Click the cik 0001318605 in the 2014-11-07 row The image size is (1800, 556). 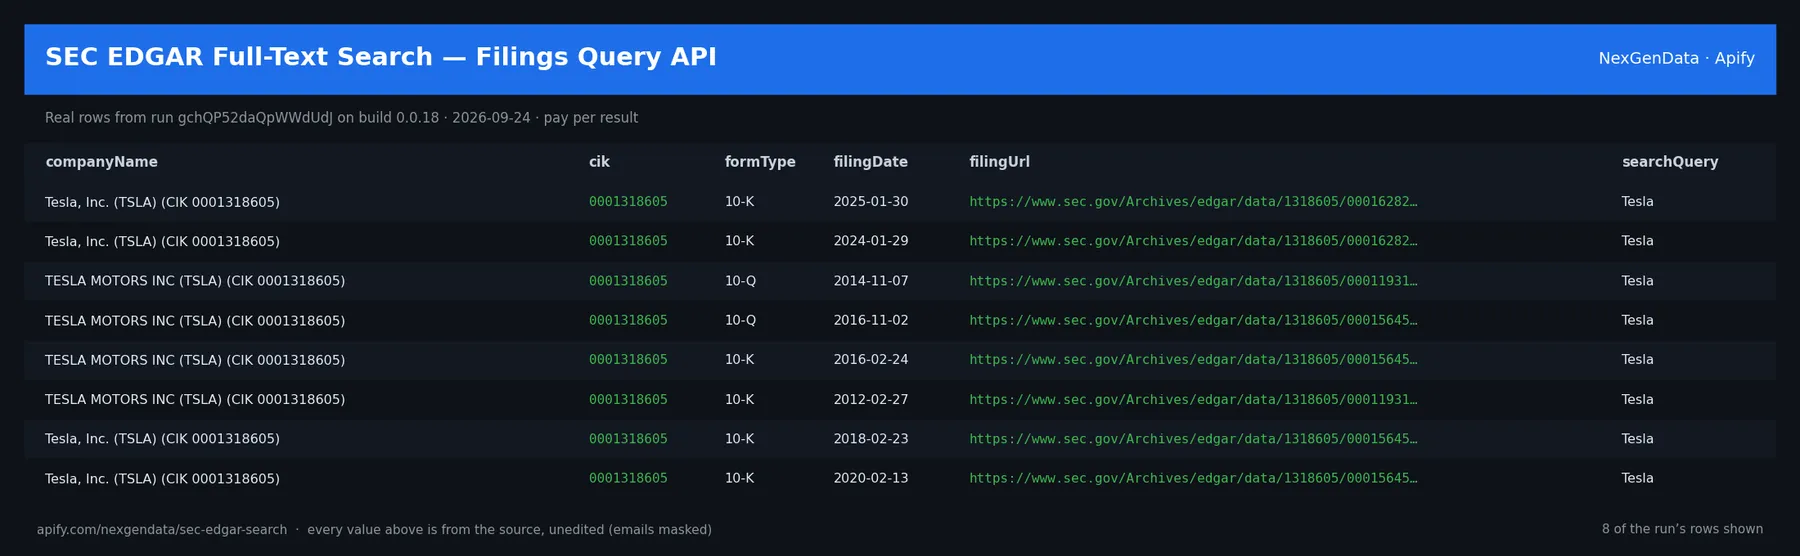628,281
